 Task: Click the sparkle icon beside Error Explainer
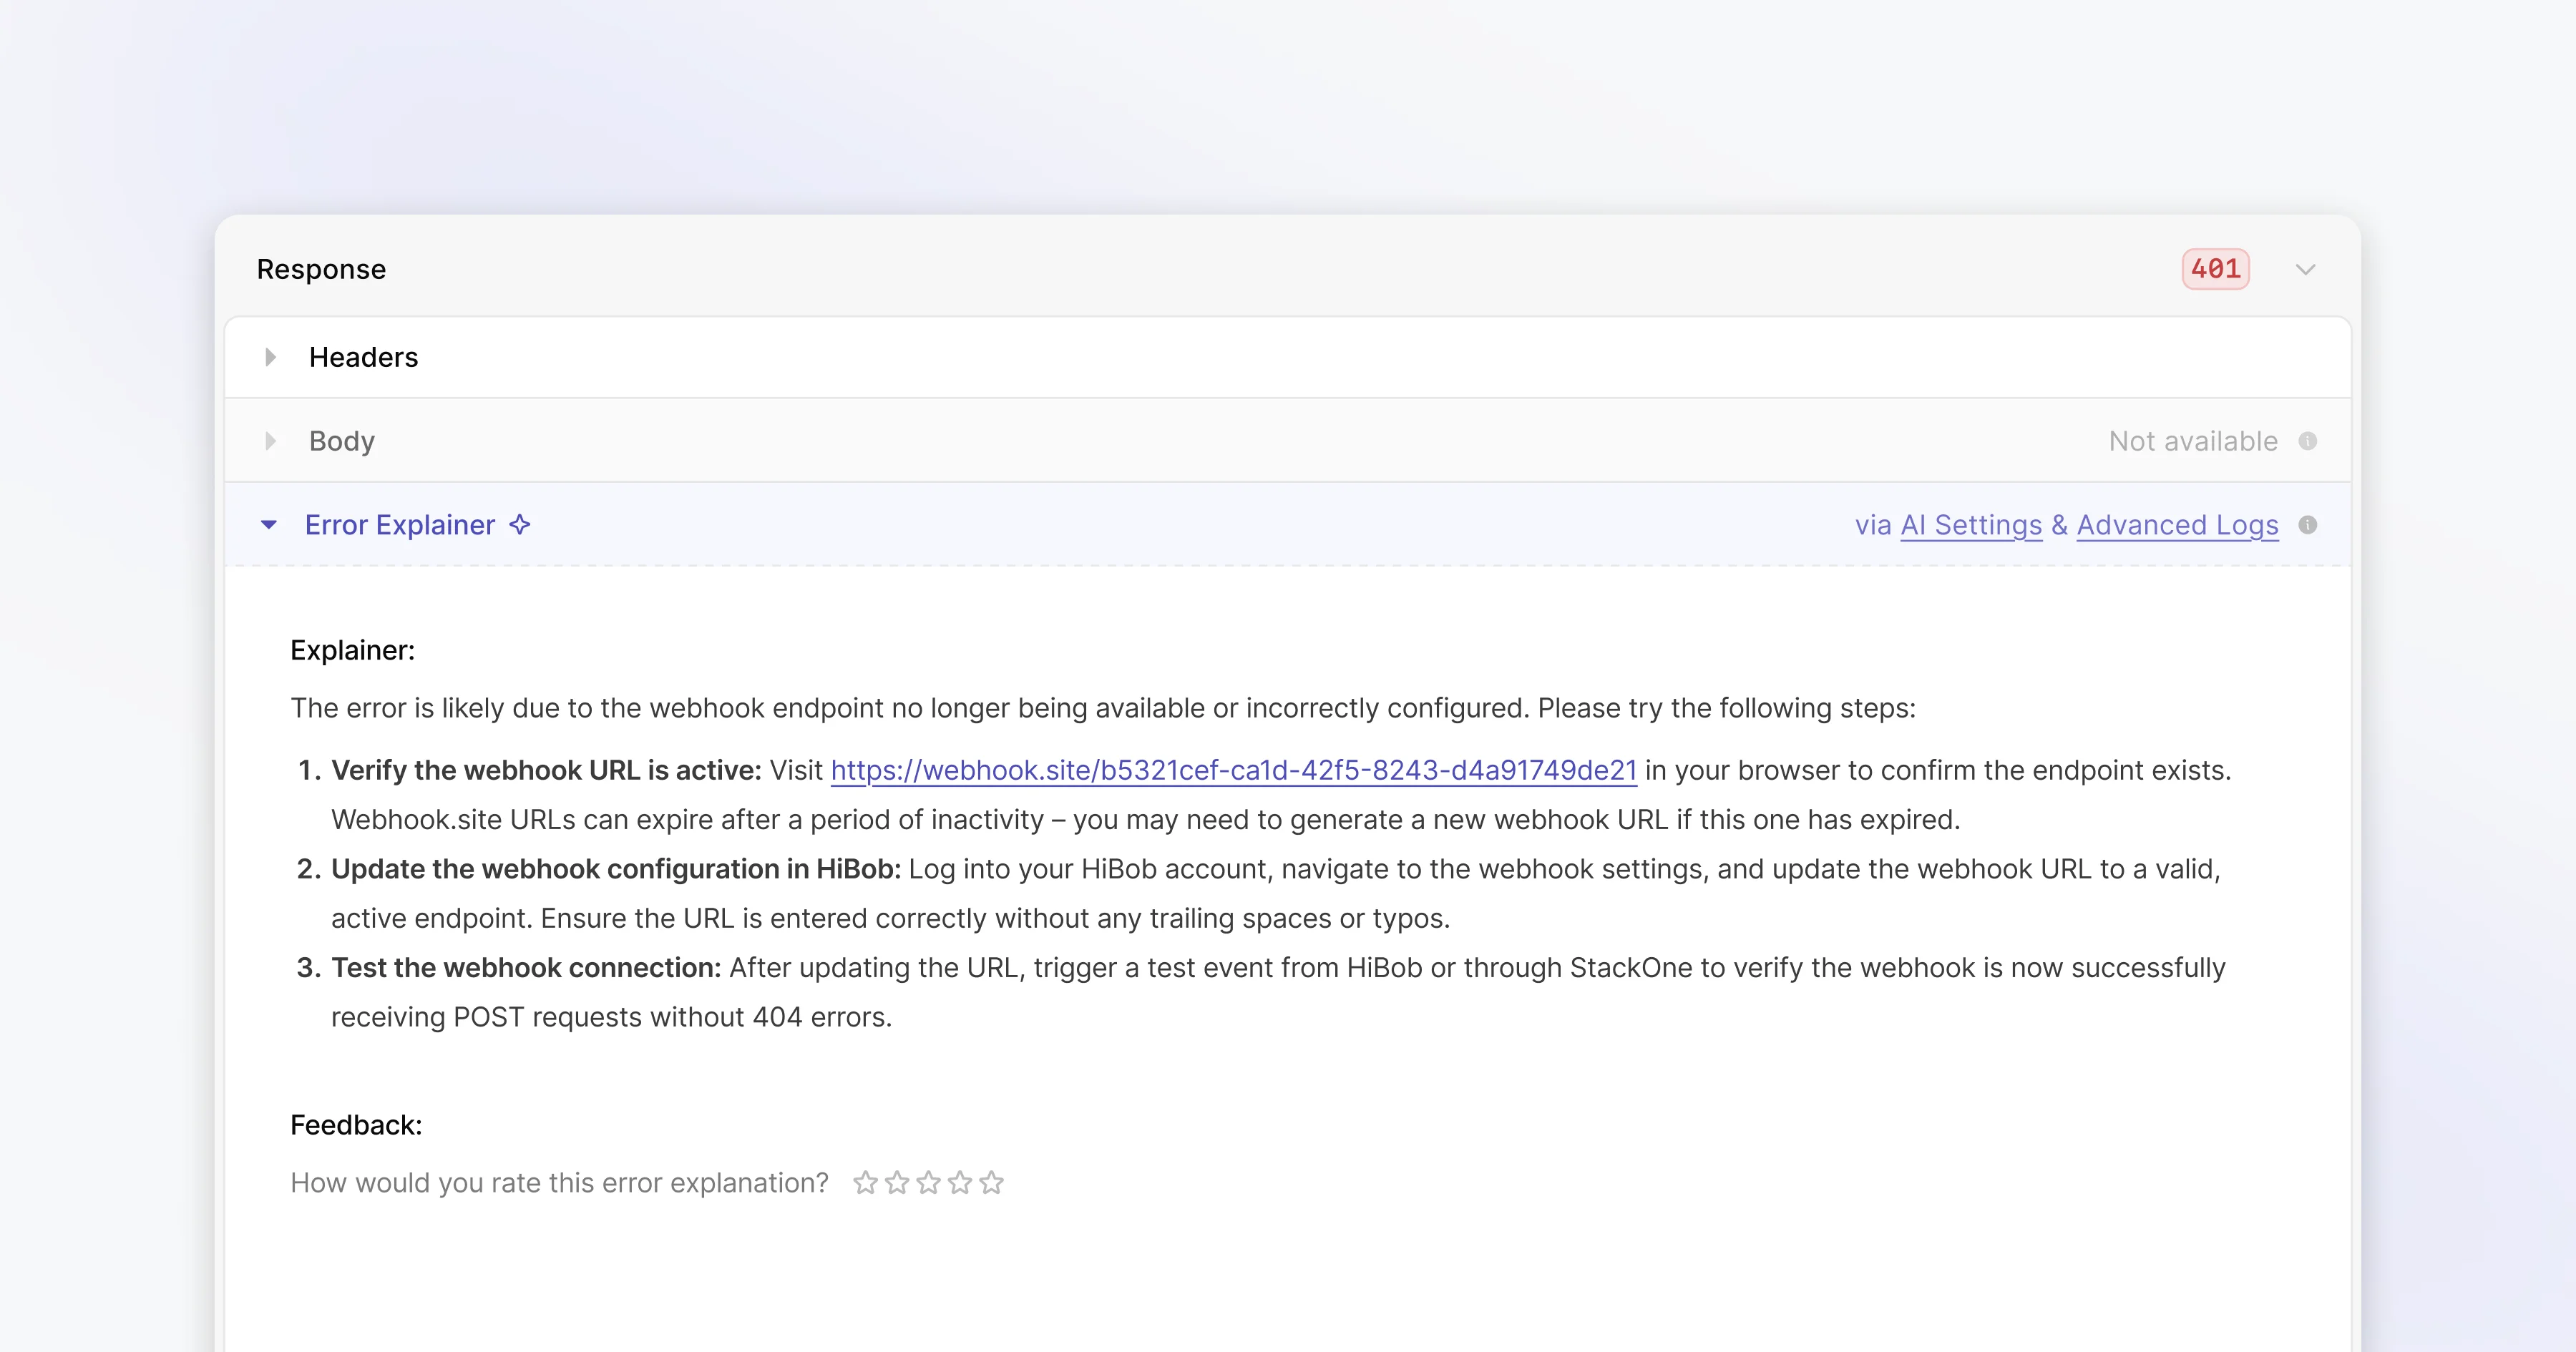pyautogui.click(x=520, y=525)
